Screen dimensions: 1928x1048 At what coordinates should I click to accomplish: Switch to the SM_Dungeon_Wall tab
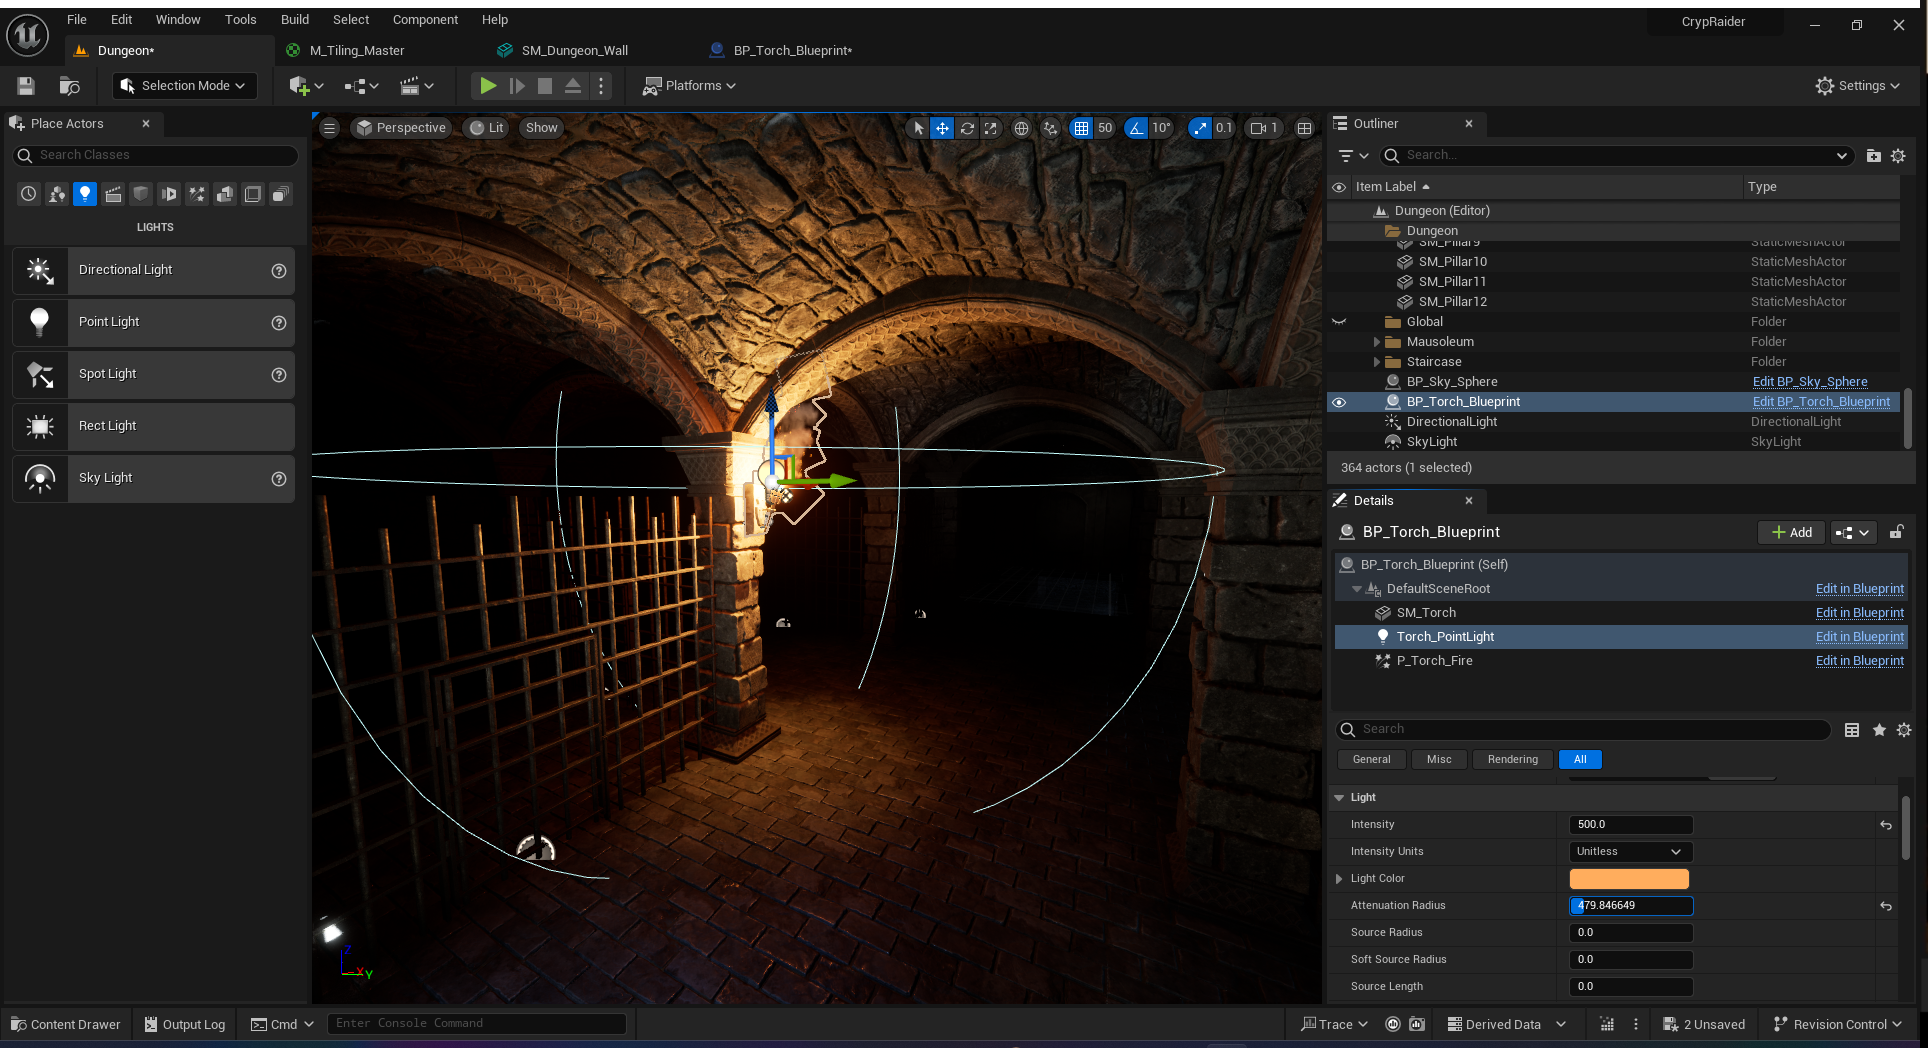click(575, 50)
